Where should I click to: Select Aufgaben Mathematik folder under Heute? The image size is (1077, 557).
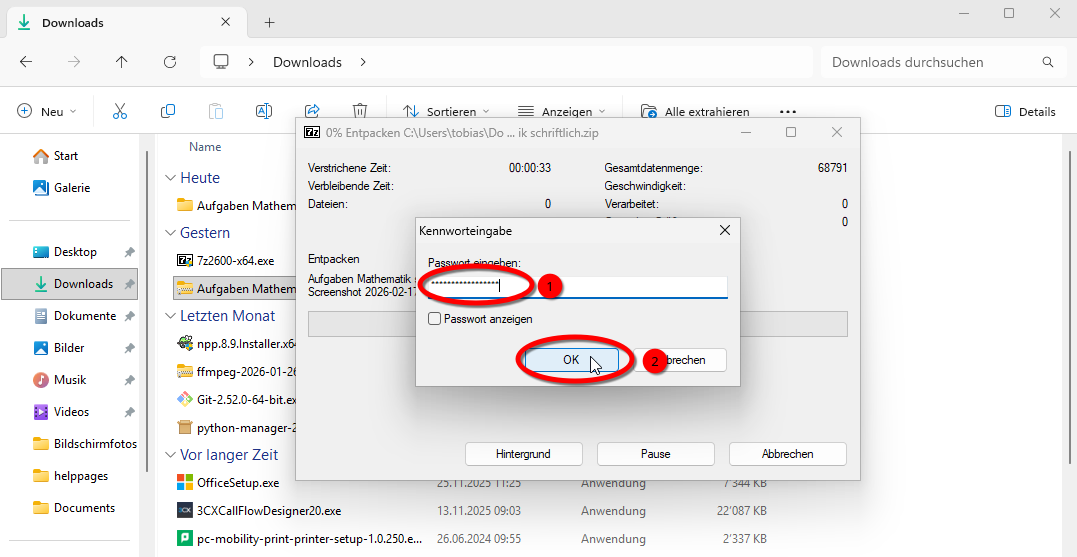click(236, 205)
